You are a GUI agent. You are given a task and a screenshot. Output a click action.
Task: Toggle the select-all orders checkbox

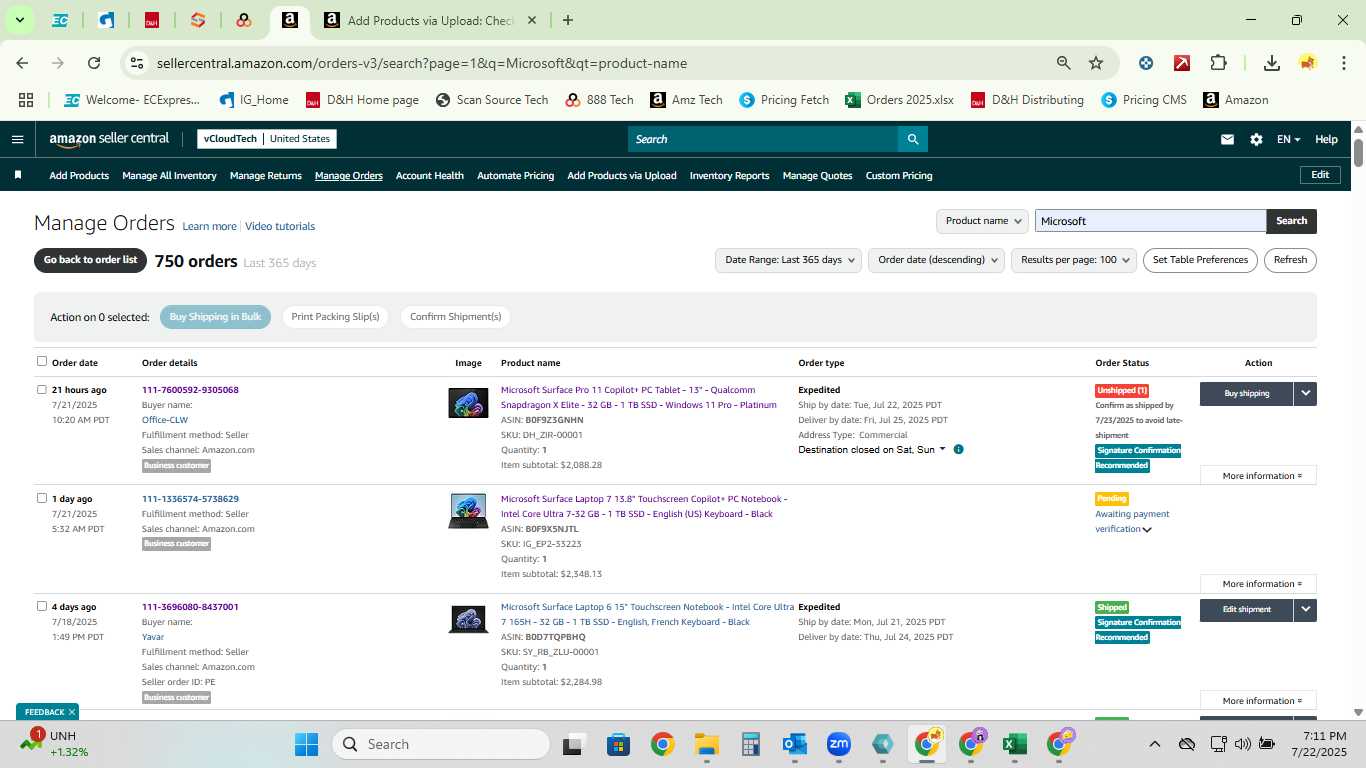[42, 361]
